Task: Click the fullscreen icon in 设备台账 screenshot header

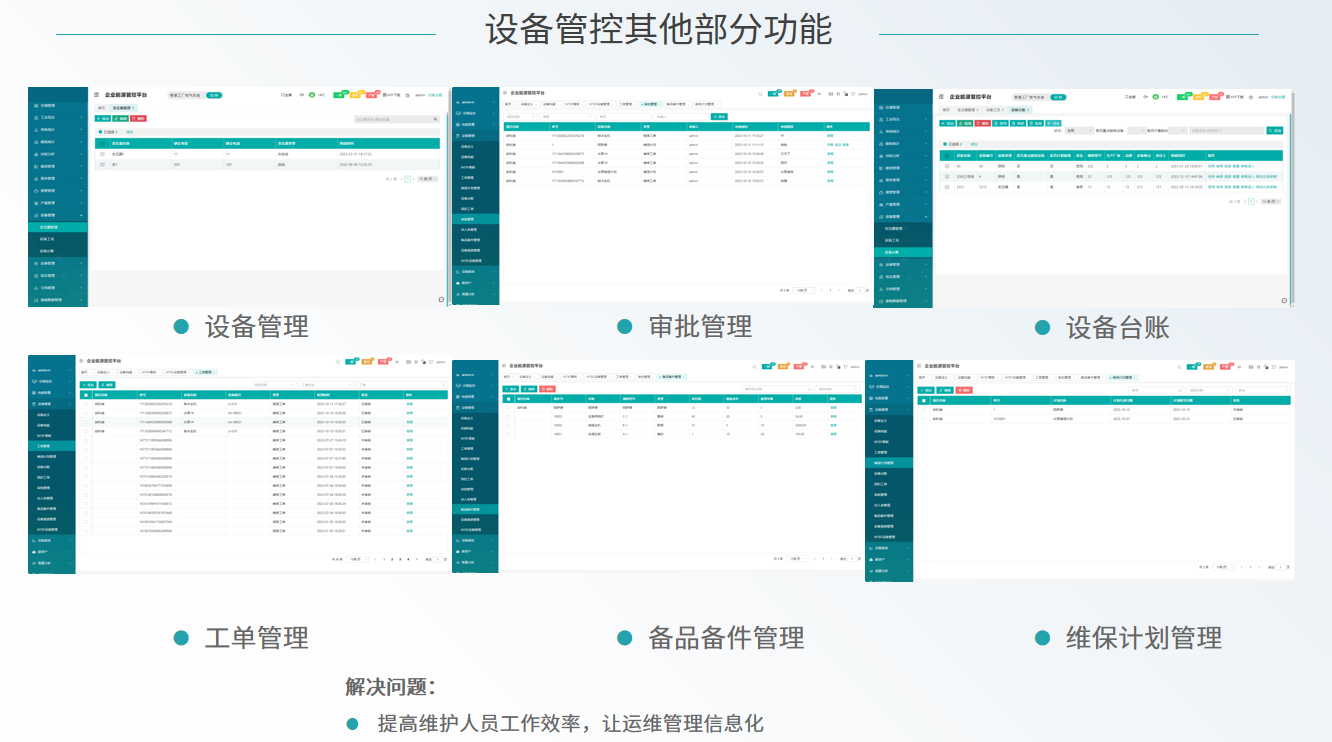Action: coord(1130,98)
